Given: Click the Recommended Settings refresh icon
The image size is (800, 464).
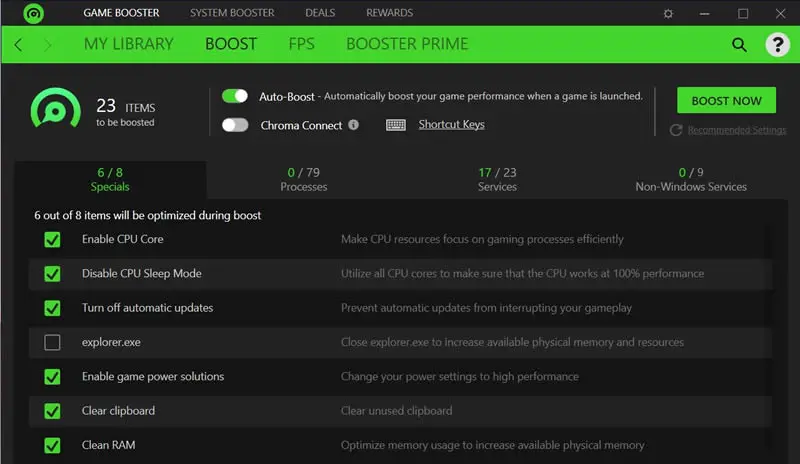Looking at the screenshot, I should [676, 130].
